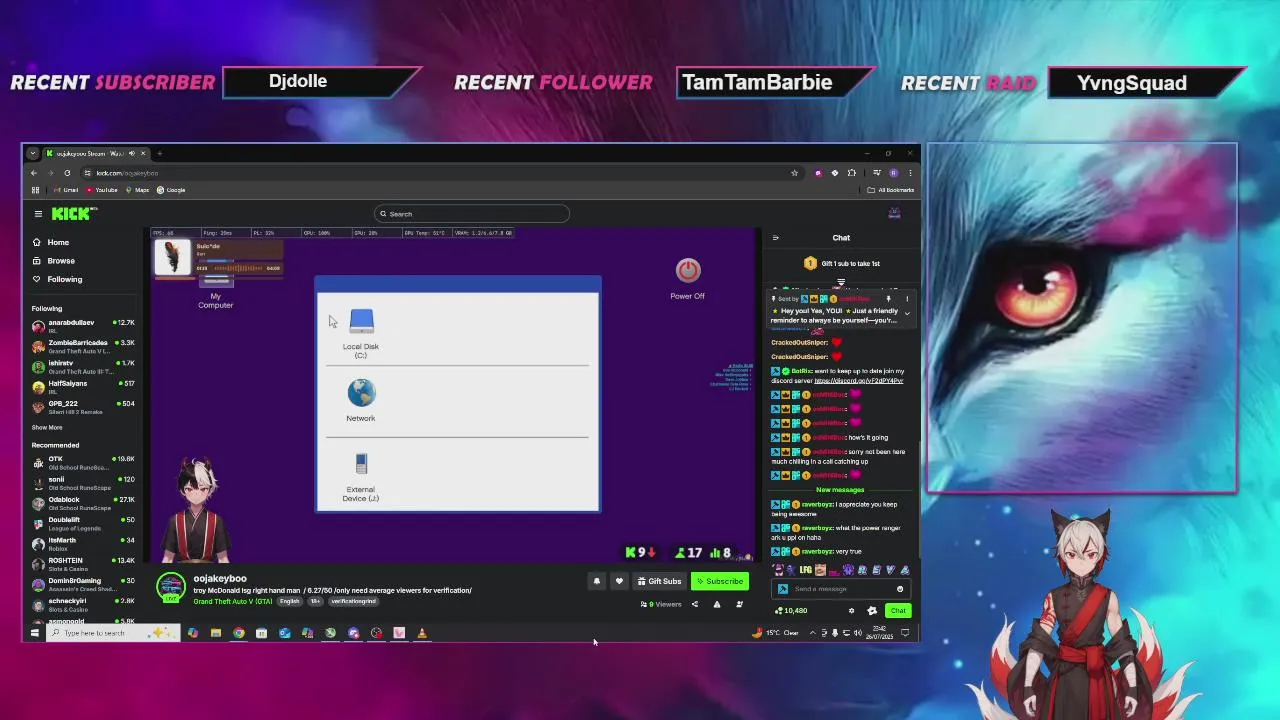Open the discord.gg link in chat
The width and height of the screenshot is (1280, 720).
click(859, 381)
